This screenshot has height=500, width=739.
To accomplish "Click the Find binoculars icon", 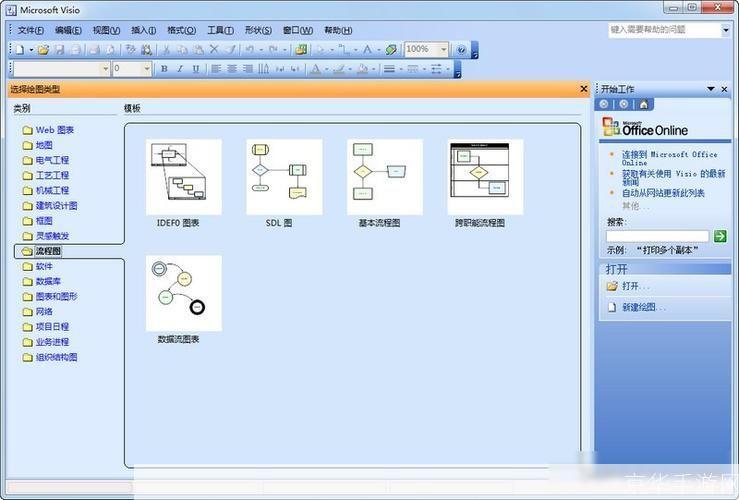I will tap(147, 49).
